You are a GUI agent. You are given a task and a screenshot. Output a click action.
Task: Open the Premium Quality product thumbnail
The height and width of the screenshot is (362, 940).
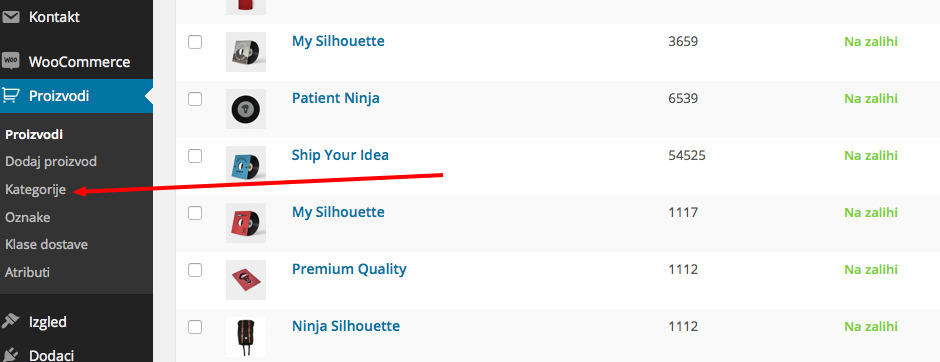pyautogui.click(x=246, y=280)
